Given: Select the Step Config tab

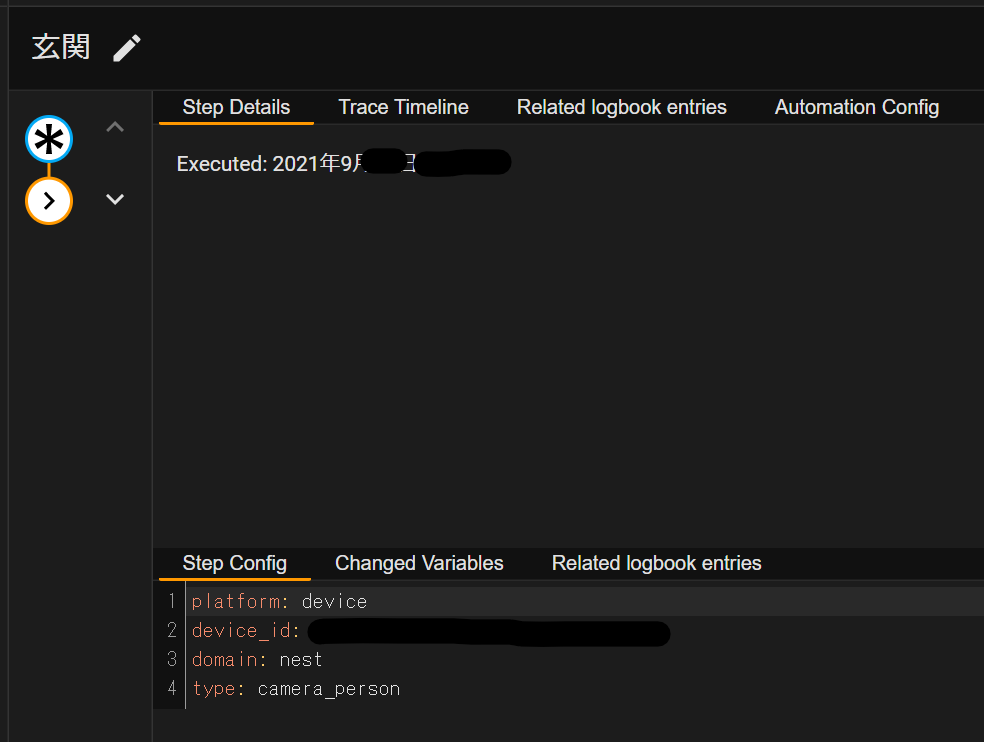Looking at the screenshot, I should tap(235, 563).
